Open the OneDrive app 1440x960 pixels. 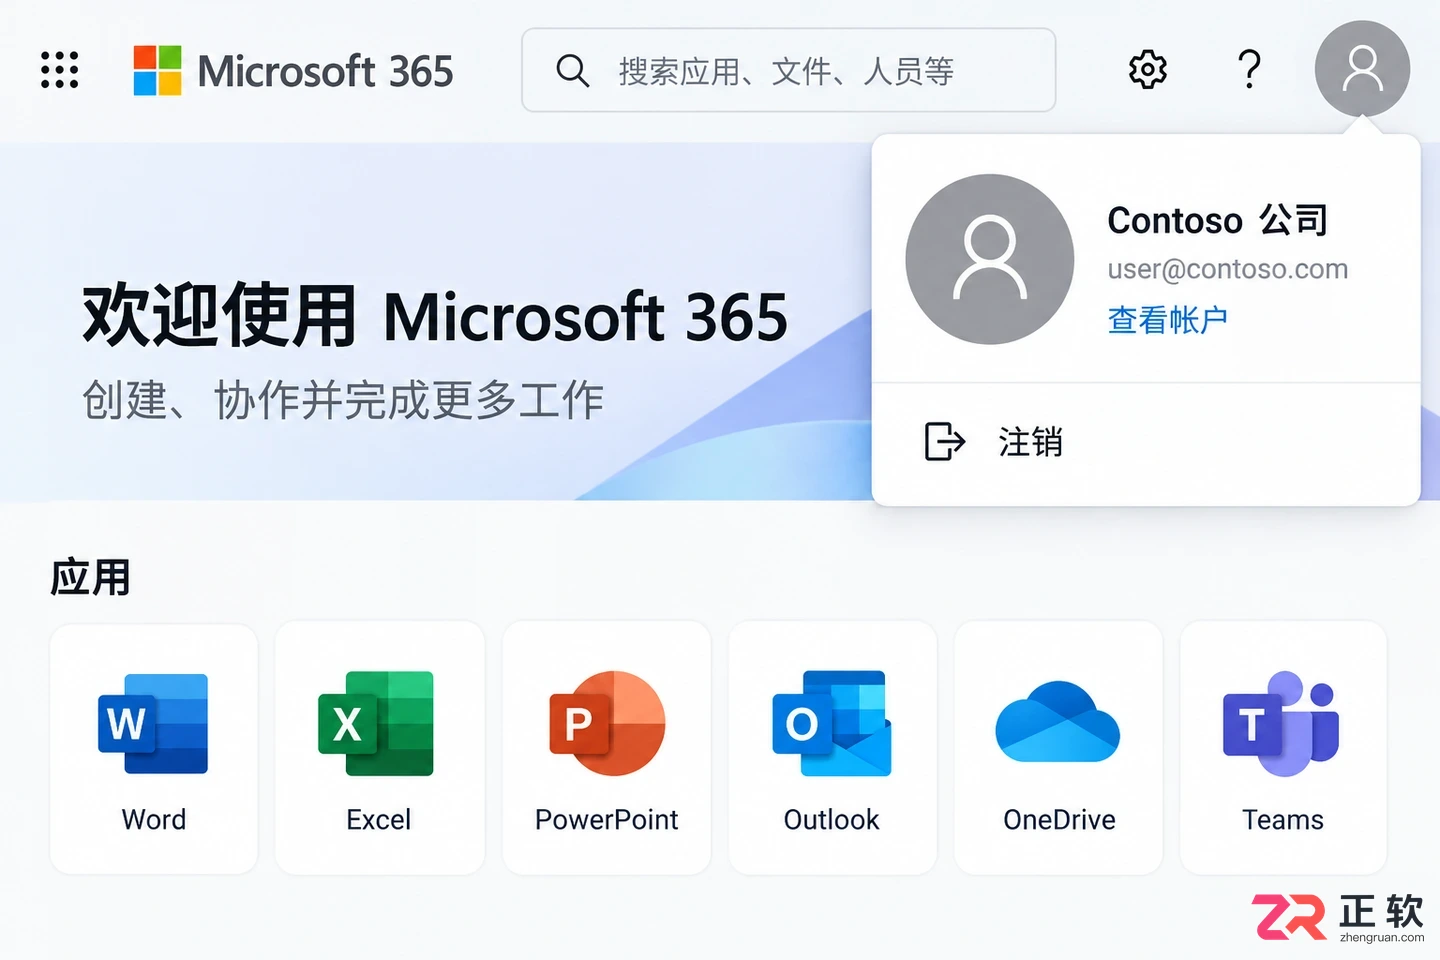1059,748
